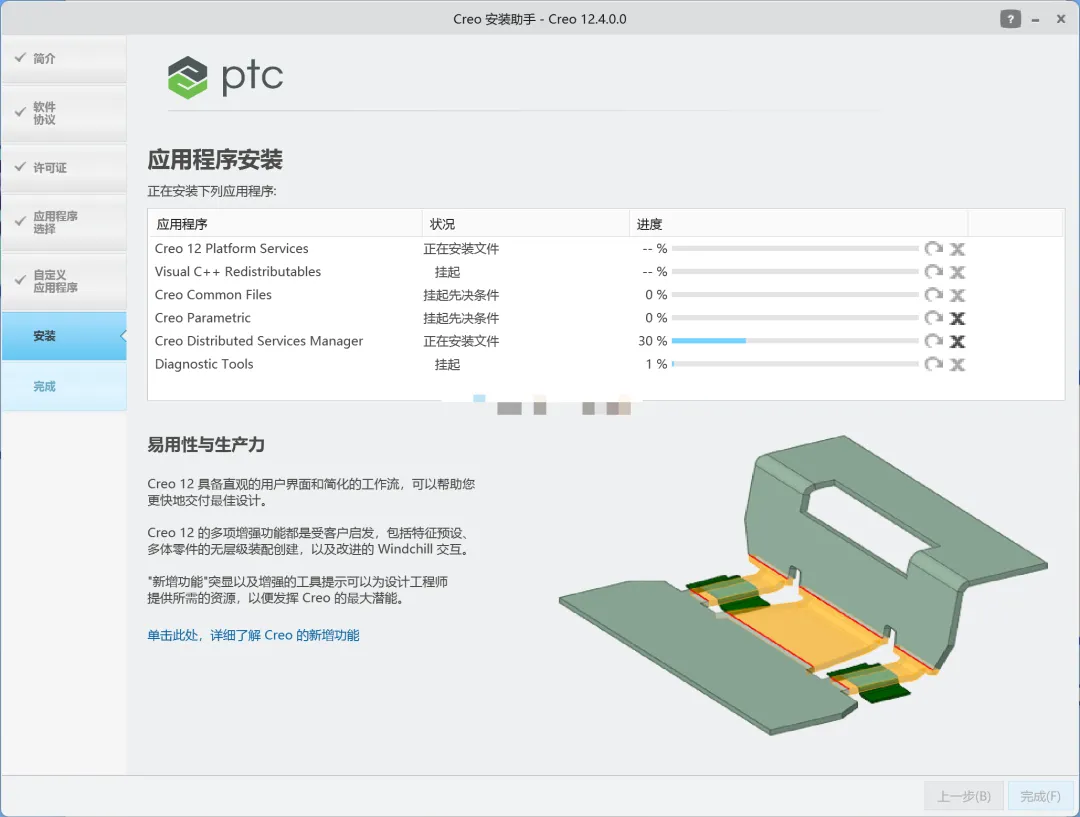Viewport: 1080px width, 817px height.
Task: Click the PTC logo
Action: pyautogui.click(x=225, y=77)
